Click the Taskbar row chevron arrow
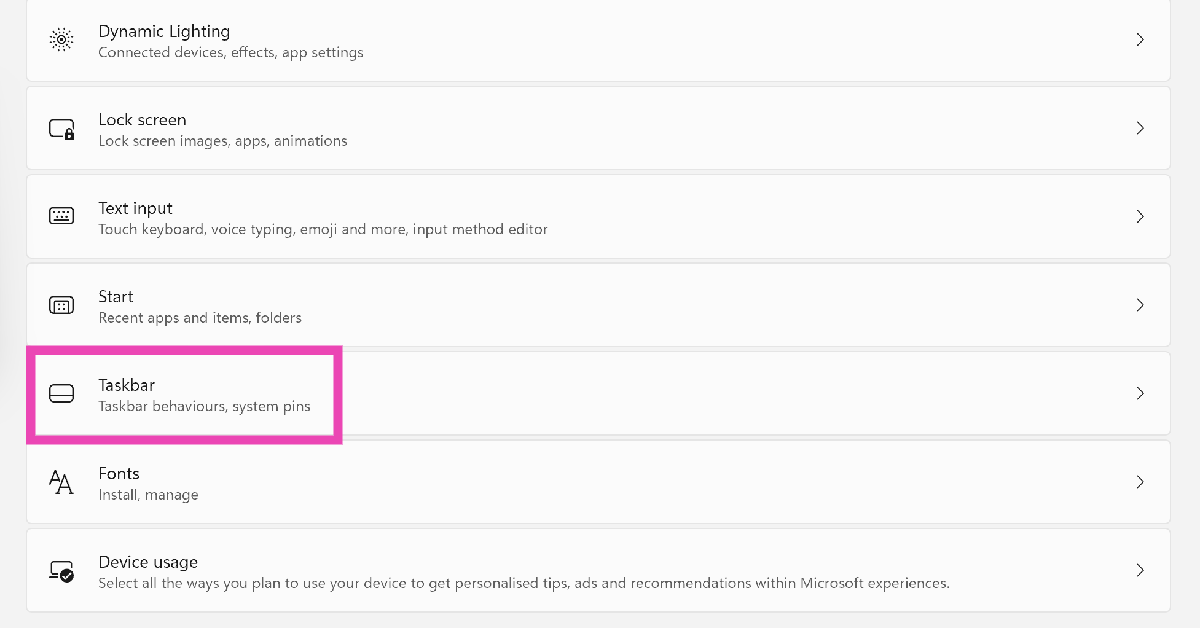 click(1140, 394)
